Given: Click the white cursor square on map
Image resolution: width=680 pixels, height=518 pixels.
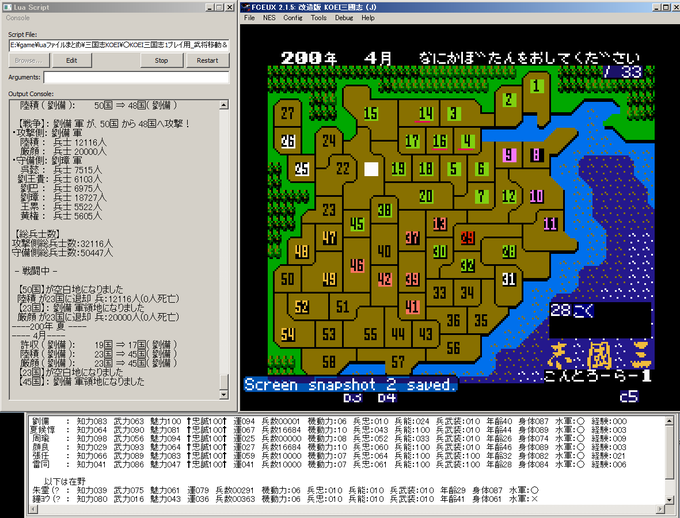Looking at the screenshot, I should pyautogui.click(x=371, y=169).
